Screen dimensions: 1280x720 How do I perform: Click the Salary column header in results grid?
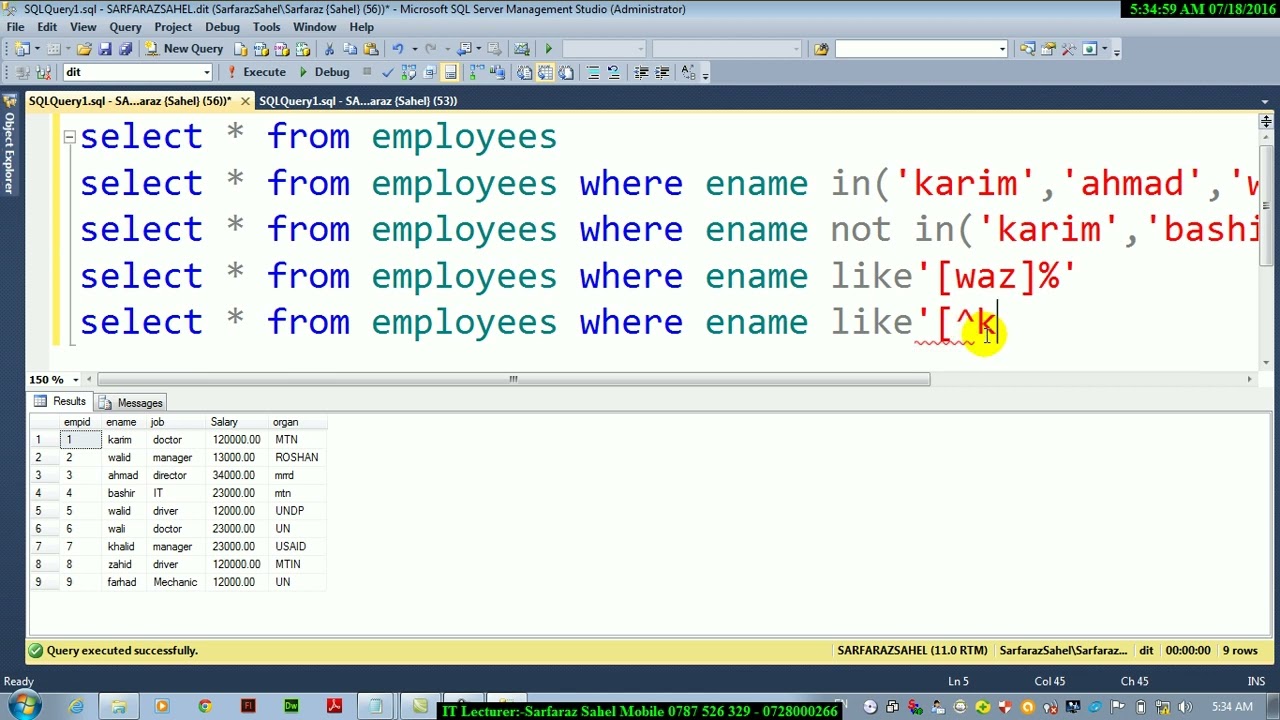click(x=238, y=422)
